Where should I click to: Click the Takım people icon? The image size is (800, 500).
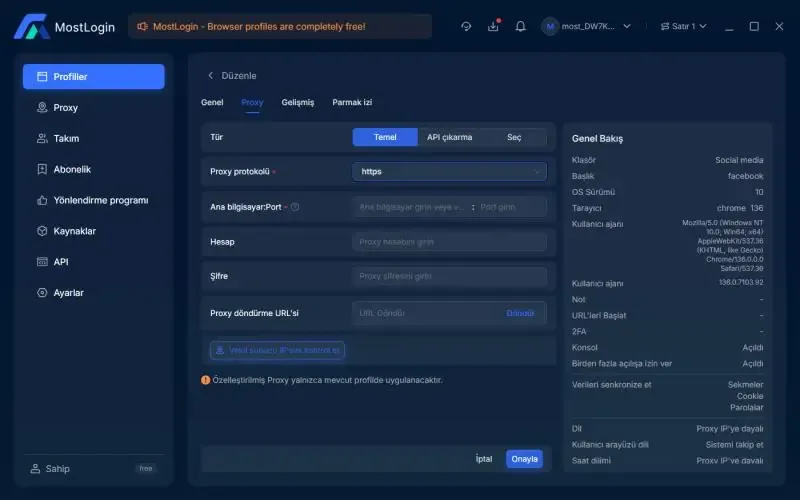(x=42, y=138)
